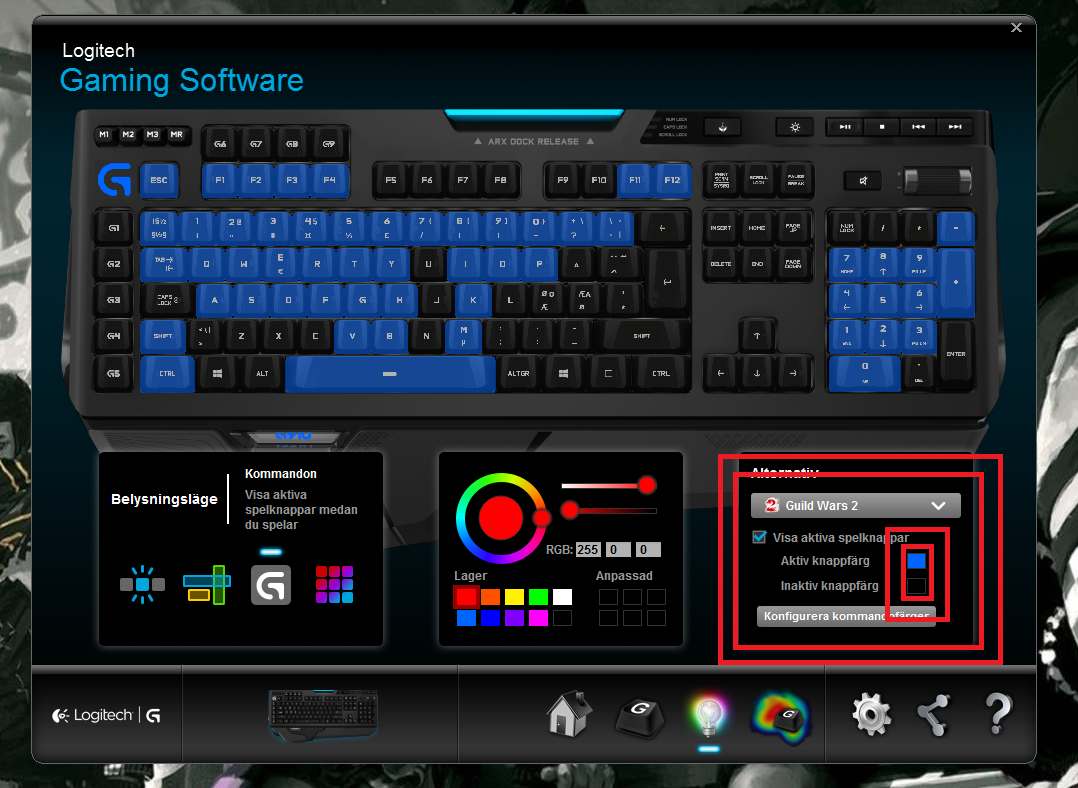Click the upper red brightness slider handle
The width and height of the screenshot is (1078, 788).
point(646,485)
